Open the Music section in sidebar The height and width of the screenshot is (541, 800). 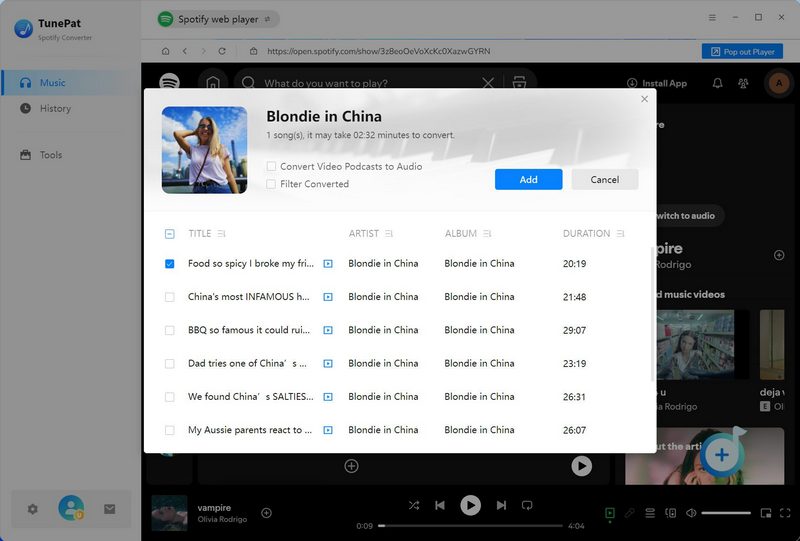(70, 83)
